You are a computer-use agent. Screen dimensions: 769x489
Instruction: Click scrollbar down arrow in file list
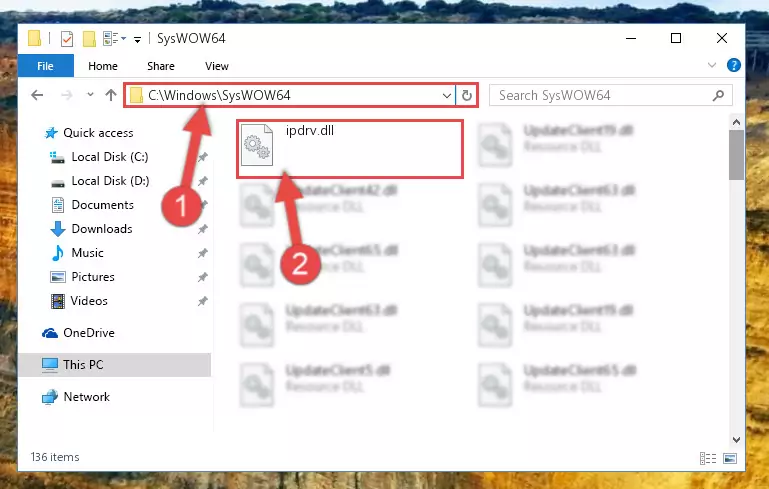pos(736,439)
